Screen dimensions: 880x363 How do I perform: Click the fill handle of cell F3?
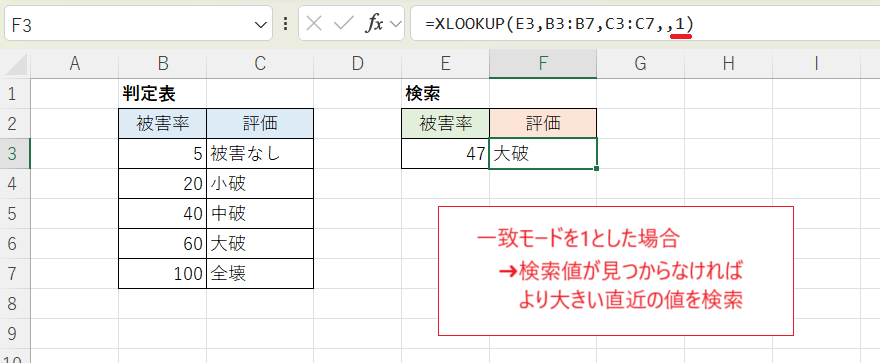pos(596,168)
